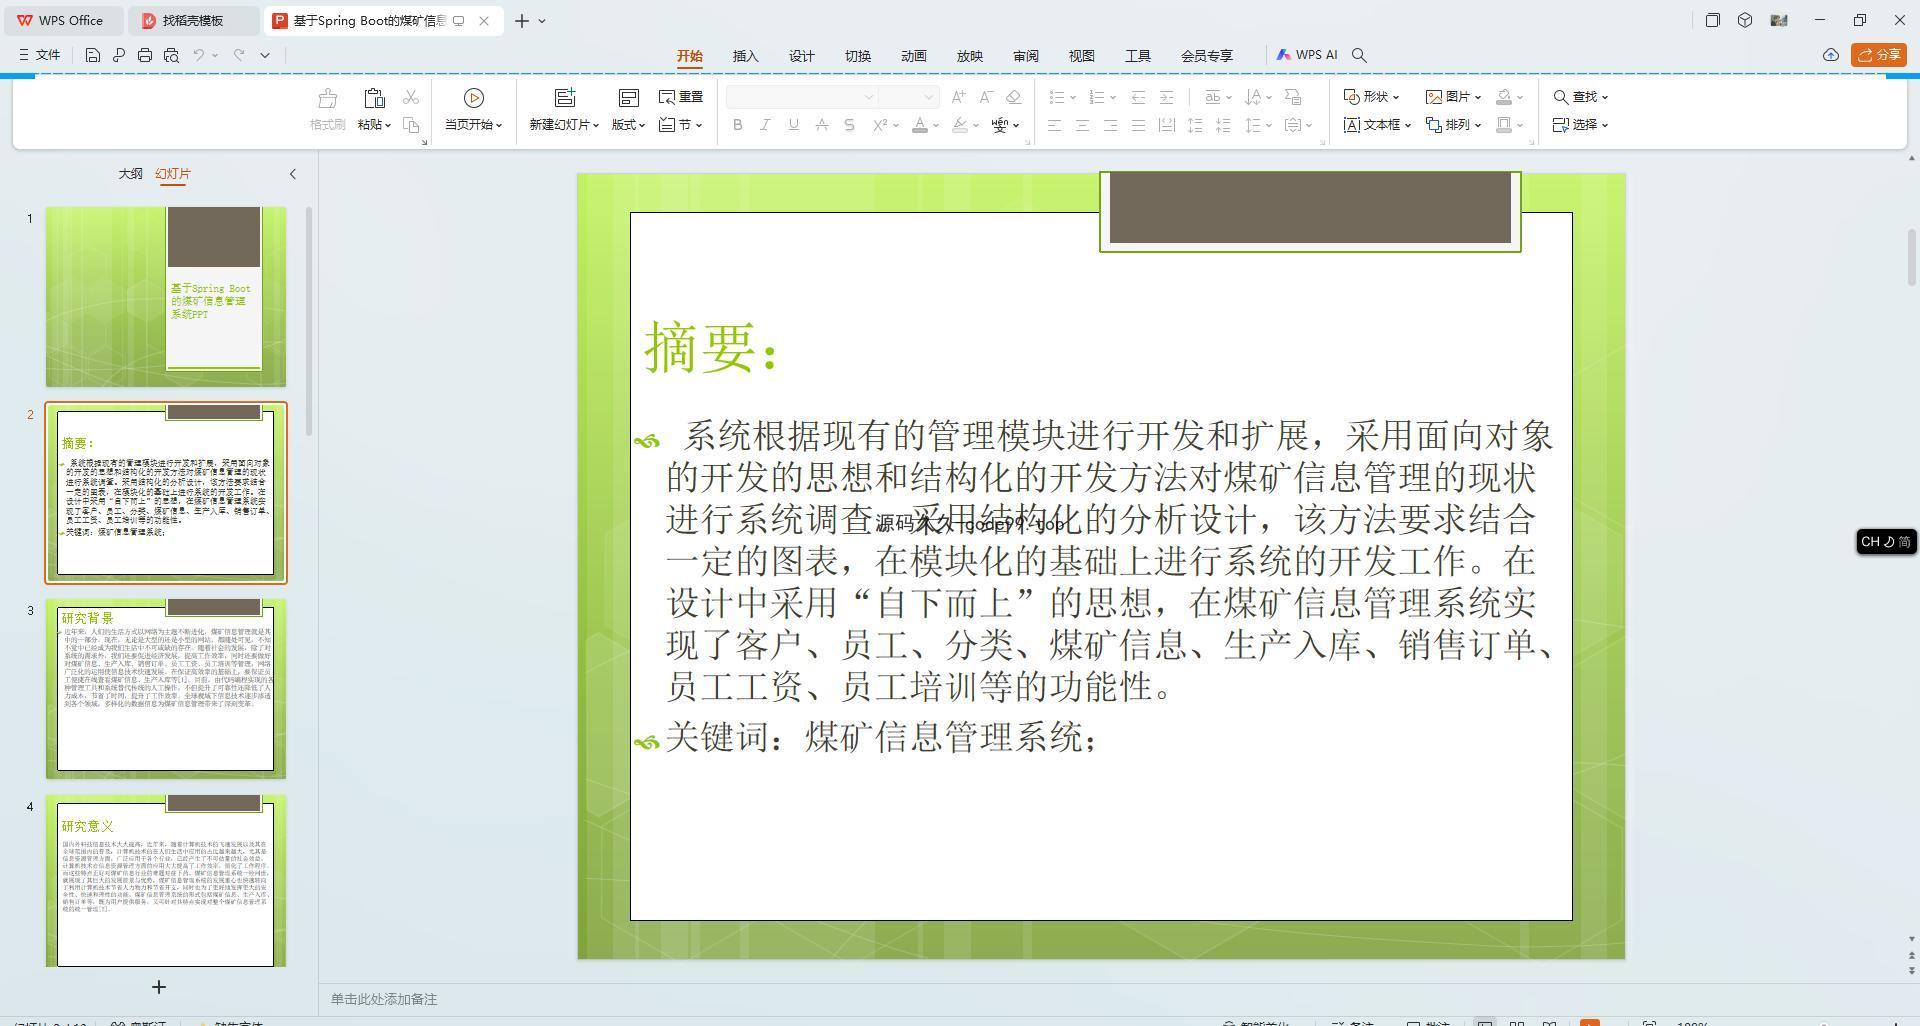The height and width of the screenshot is (1026, 1920).
Task: Toggle align text right
Action: (1111, 125)
